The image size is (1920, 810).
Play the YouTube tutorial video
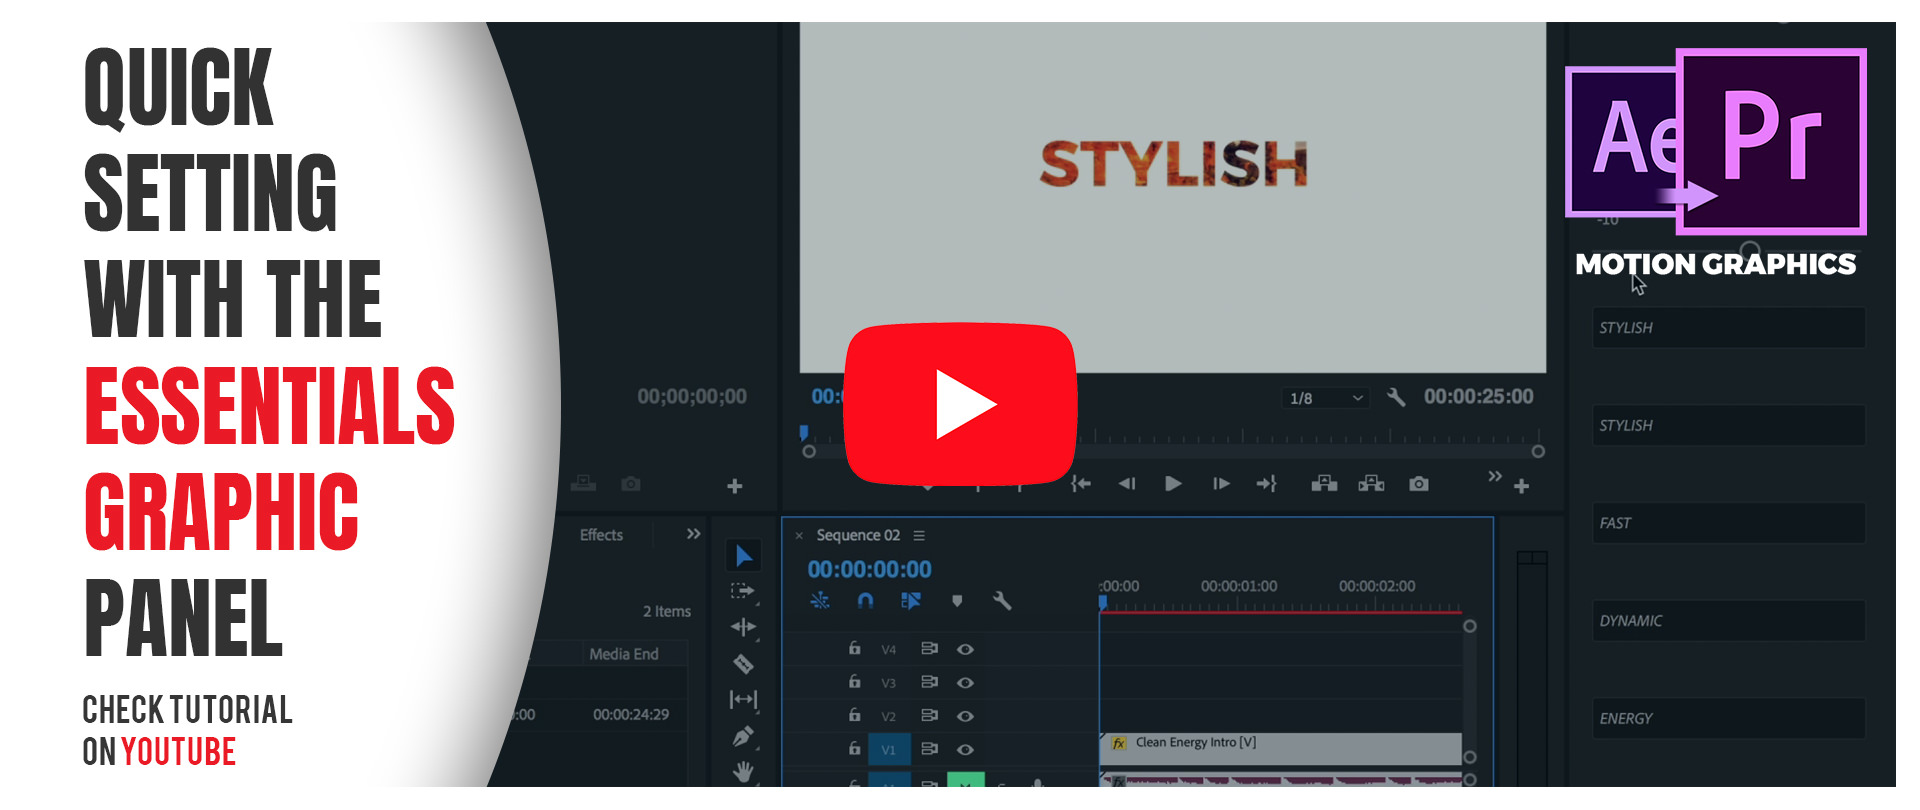coord(960,404)
